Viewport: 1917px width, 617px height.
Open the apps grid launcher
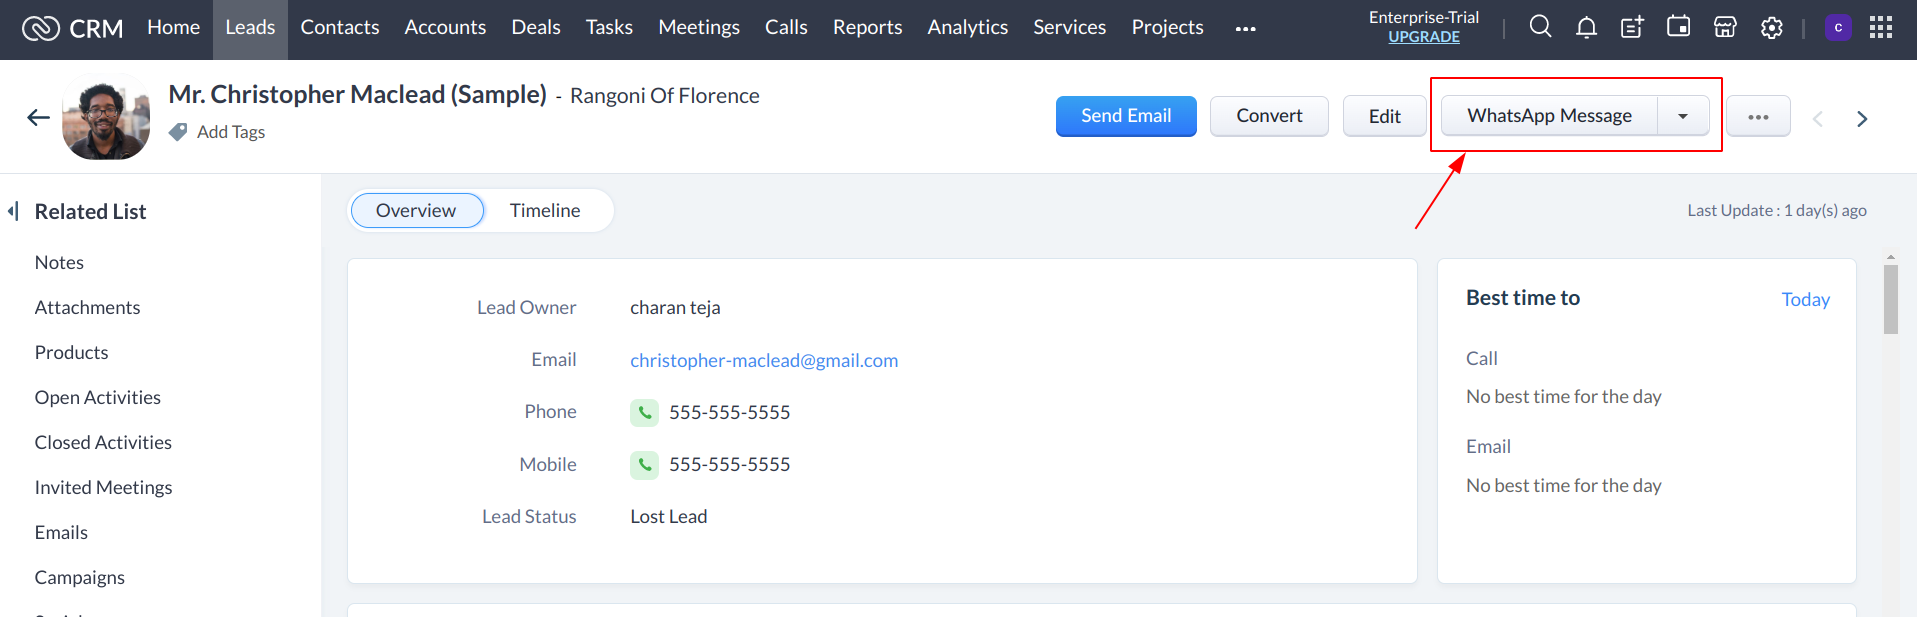tap(1881, 28)
